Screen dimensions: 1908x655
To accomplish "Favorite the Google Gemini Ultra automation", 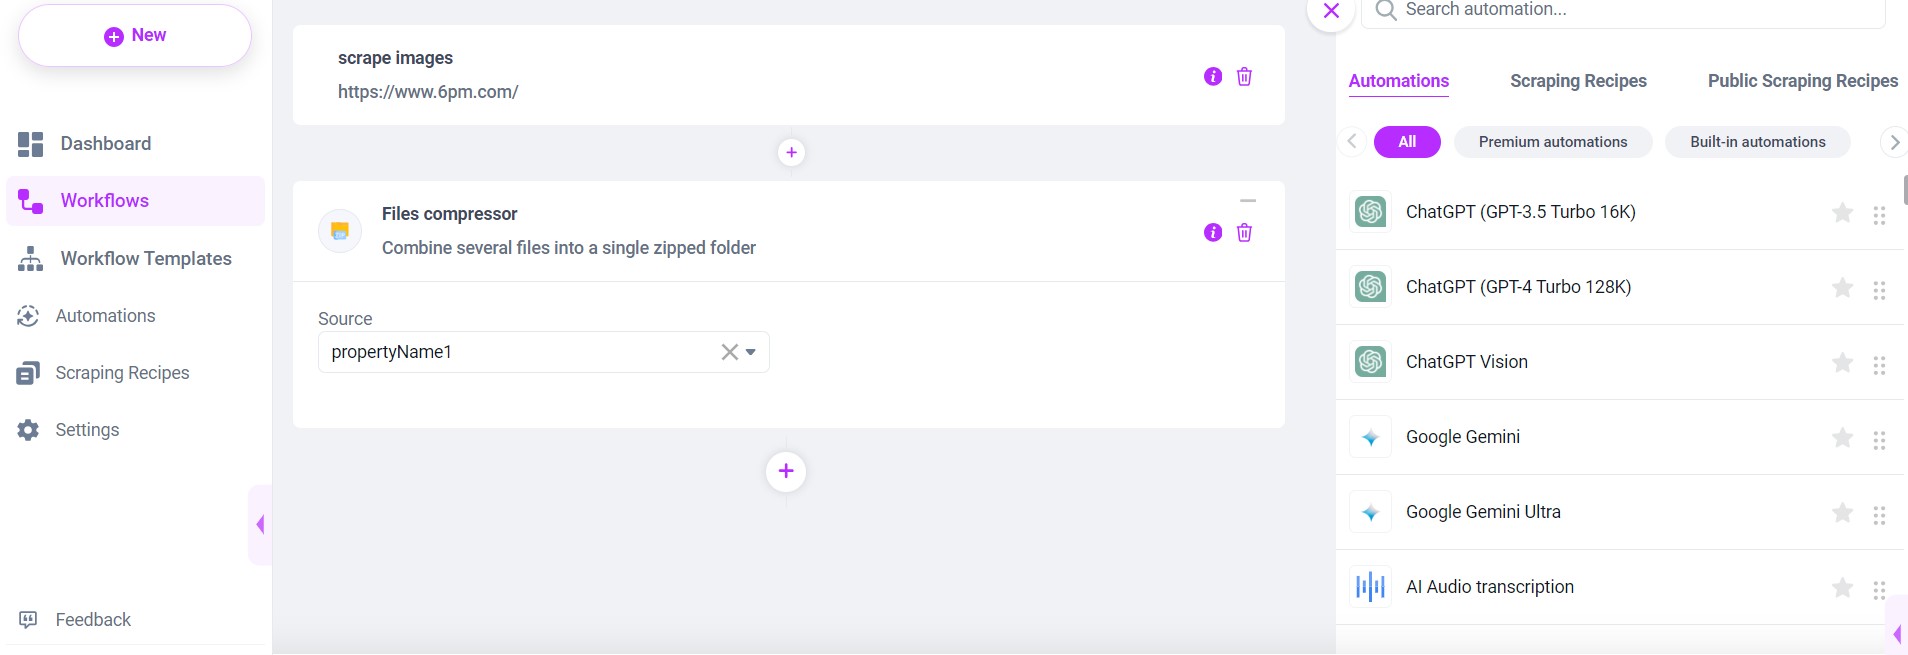I will tap(1841, 512).
